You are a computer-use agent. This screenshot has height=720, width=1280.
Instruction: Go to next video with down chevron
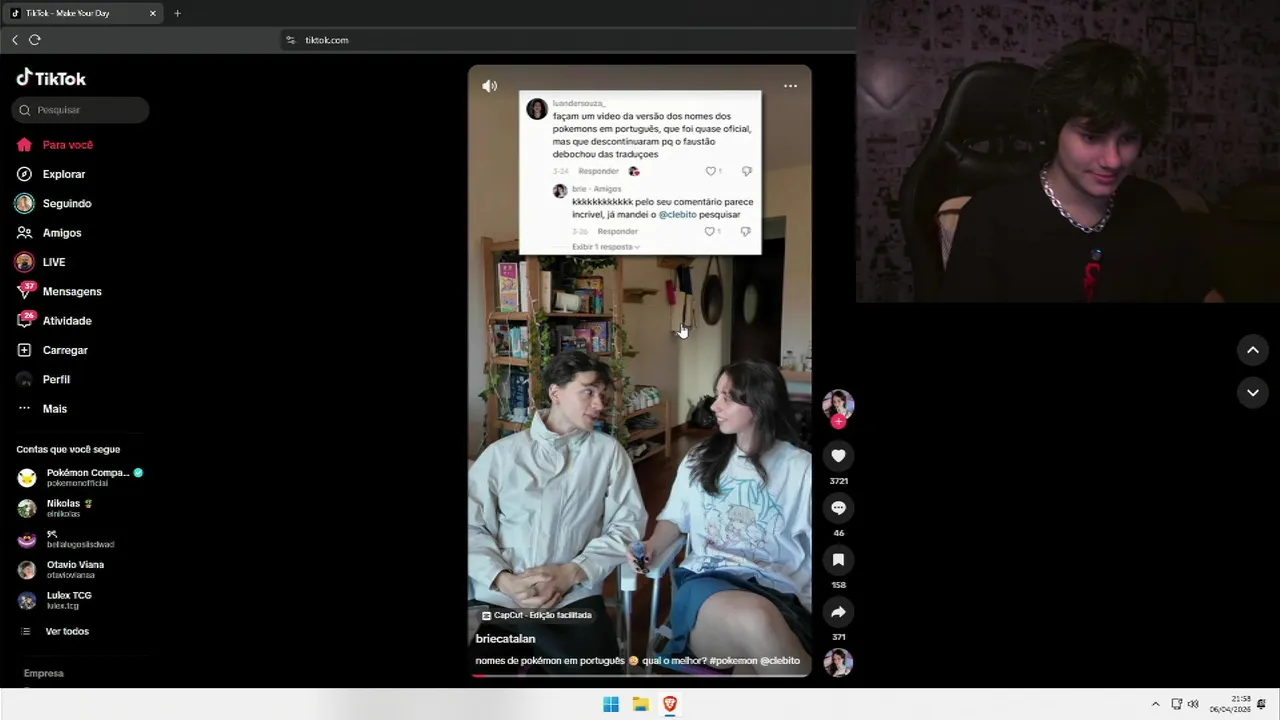1252,393
